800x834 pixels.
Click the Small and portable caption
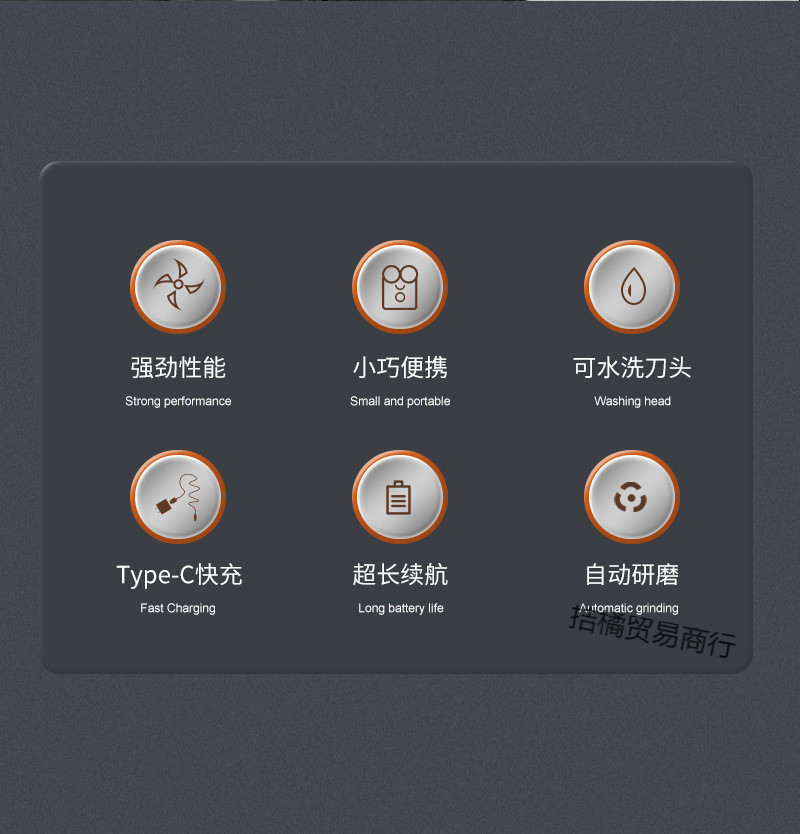(400, 401)
